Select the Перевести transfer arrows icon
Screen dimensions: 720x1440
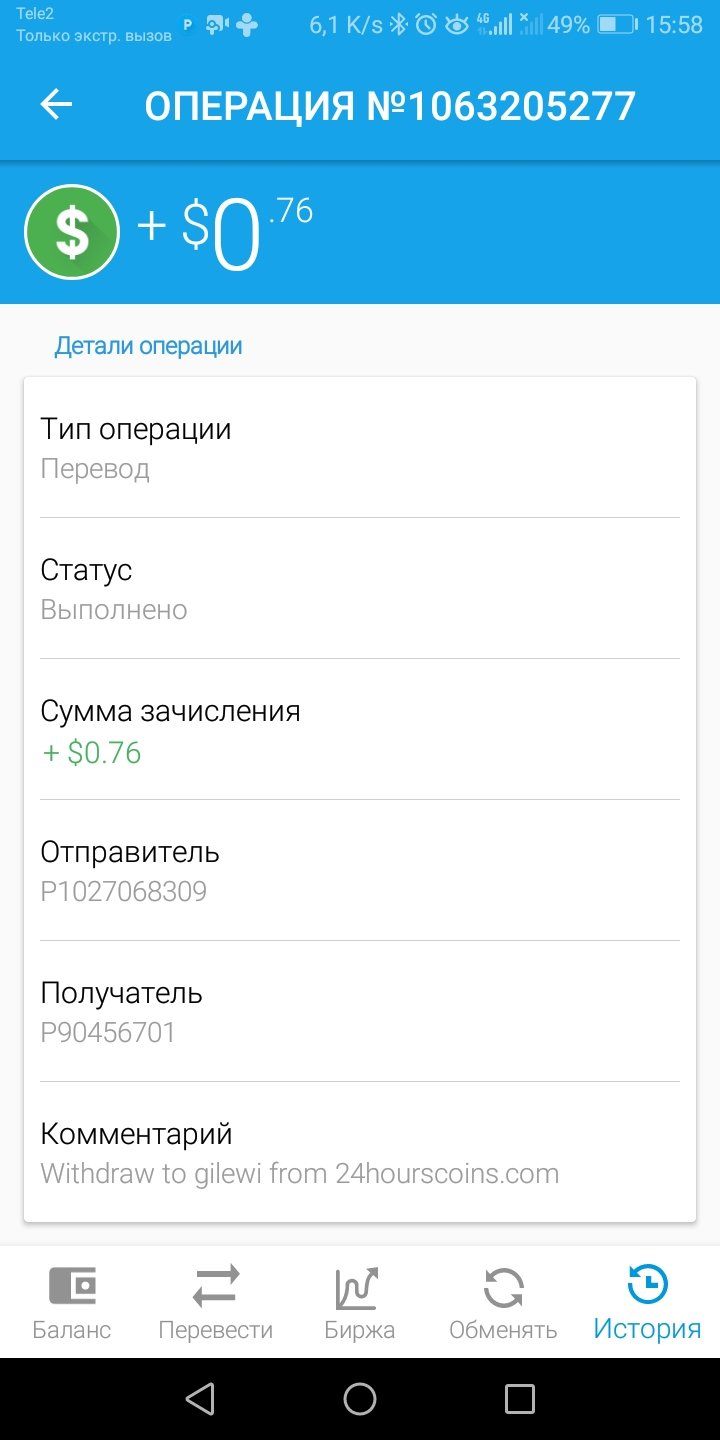216,1286
